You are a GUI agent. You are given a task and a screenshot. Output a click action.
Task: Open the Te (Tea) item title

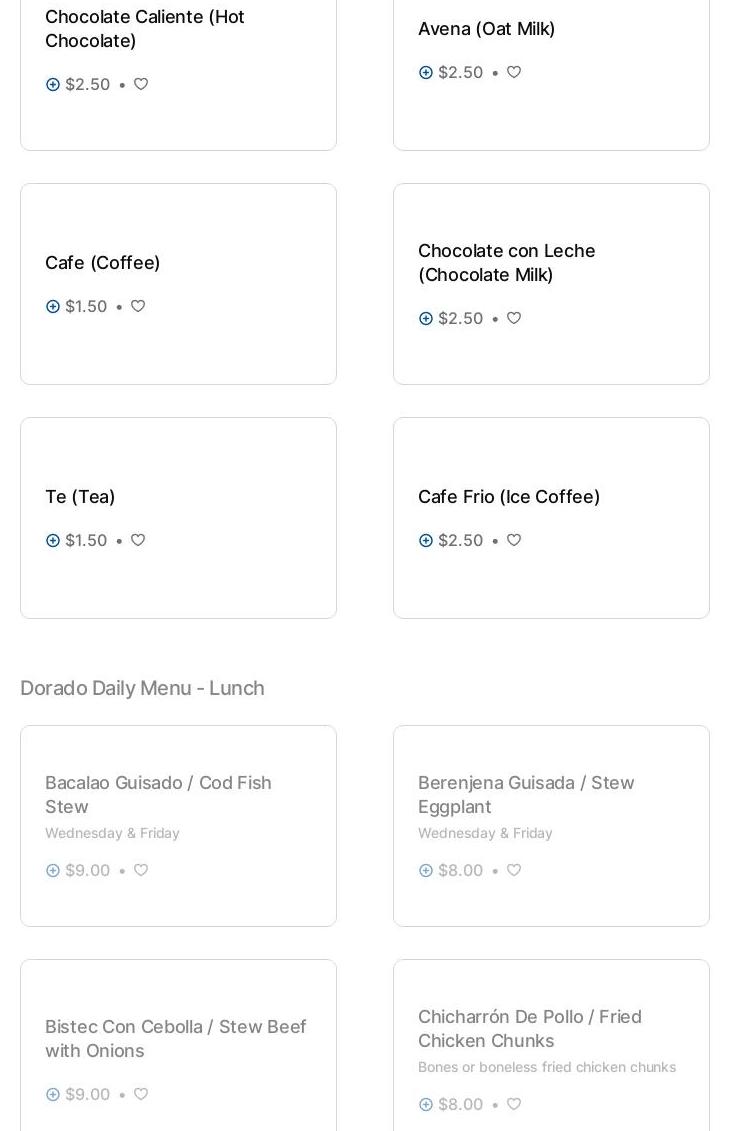[x=80, y=497]
